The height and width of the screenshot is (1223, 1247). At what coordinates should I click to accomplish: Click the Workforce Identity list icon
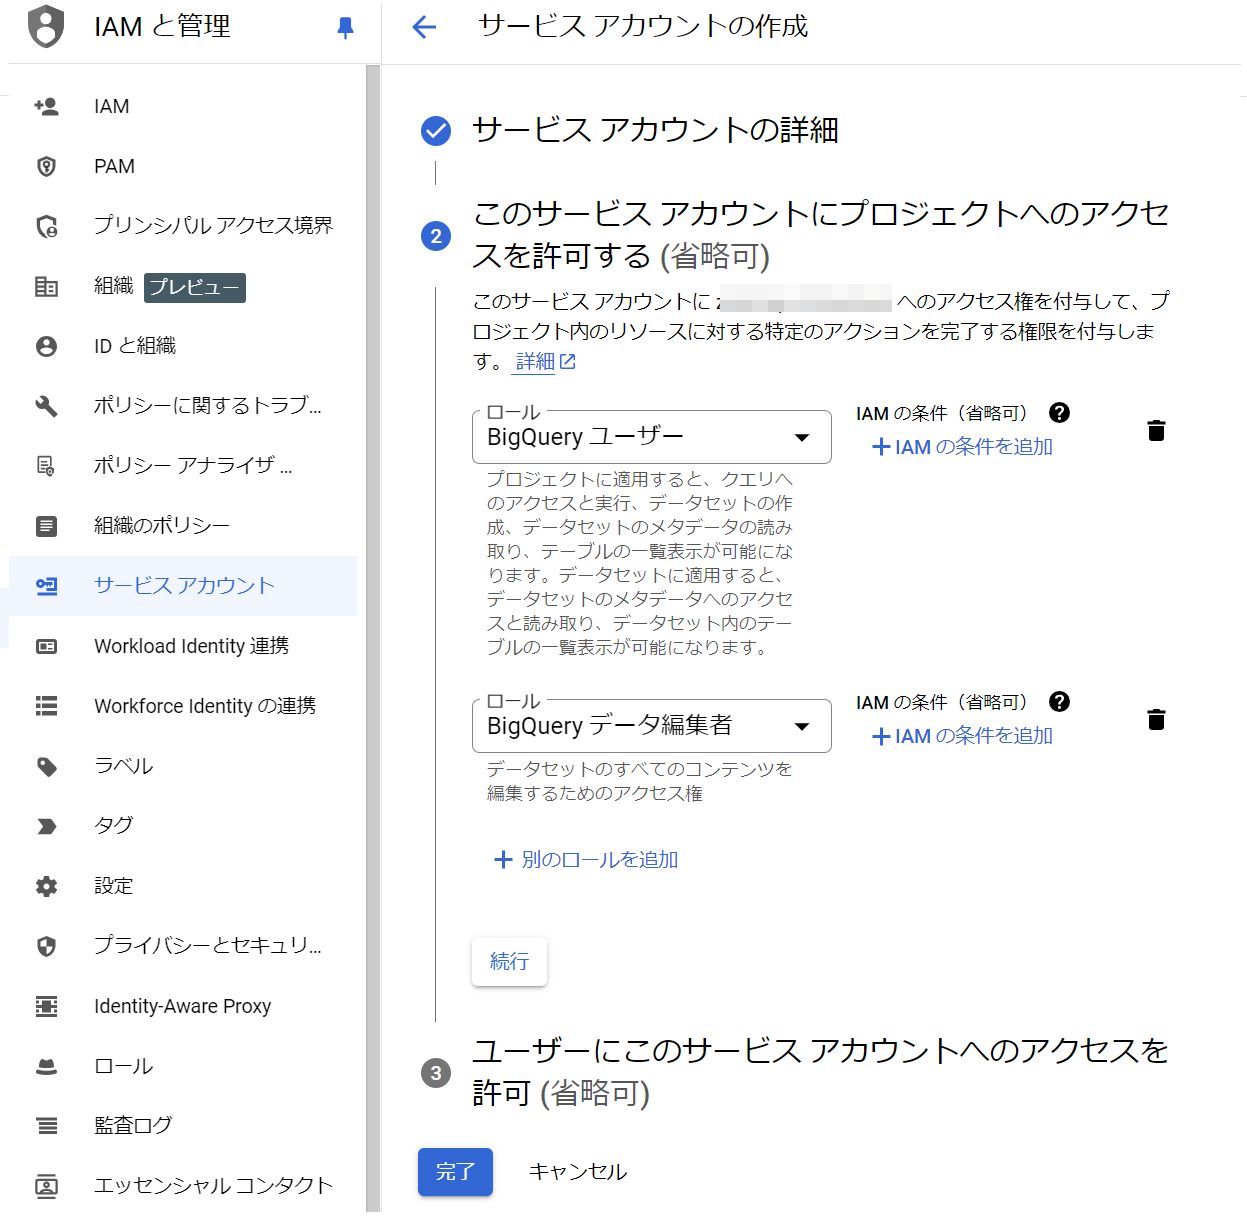tap(46, 706)
